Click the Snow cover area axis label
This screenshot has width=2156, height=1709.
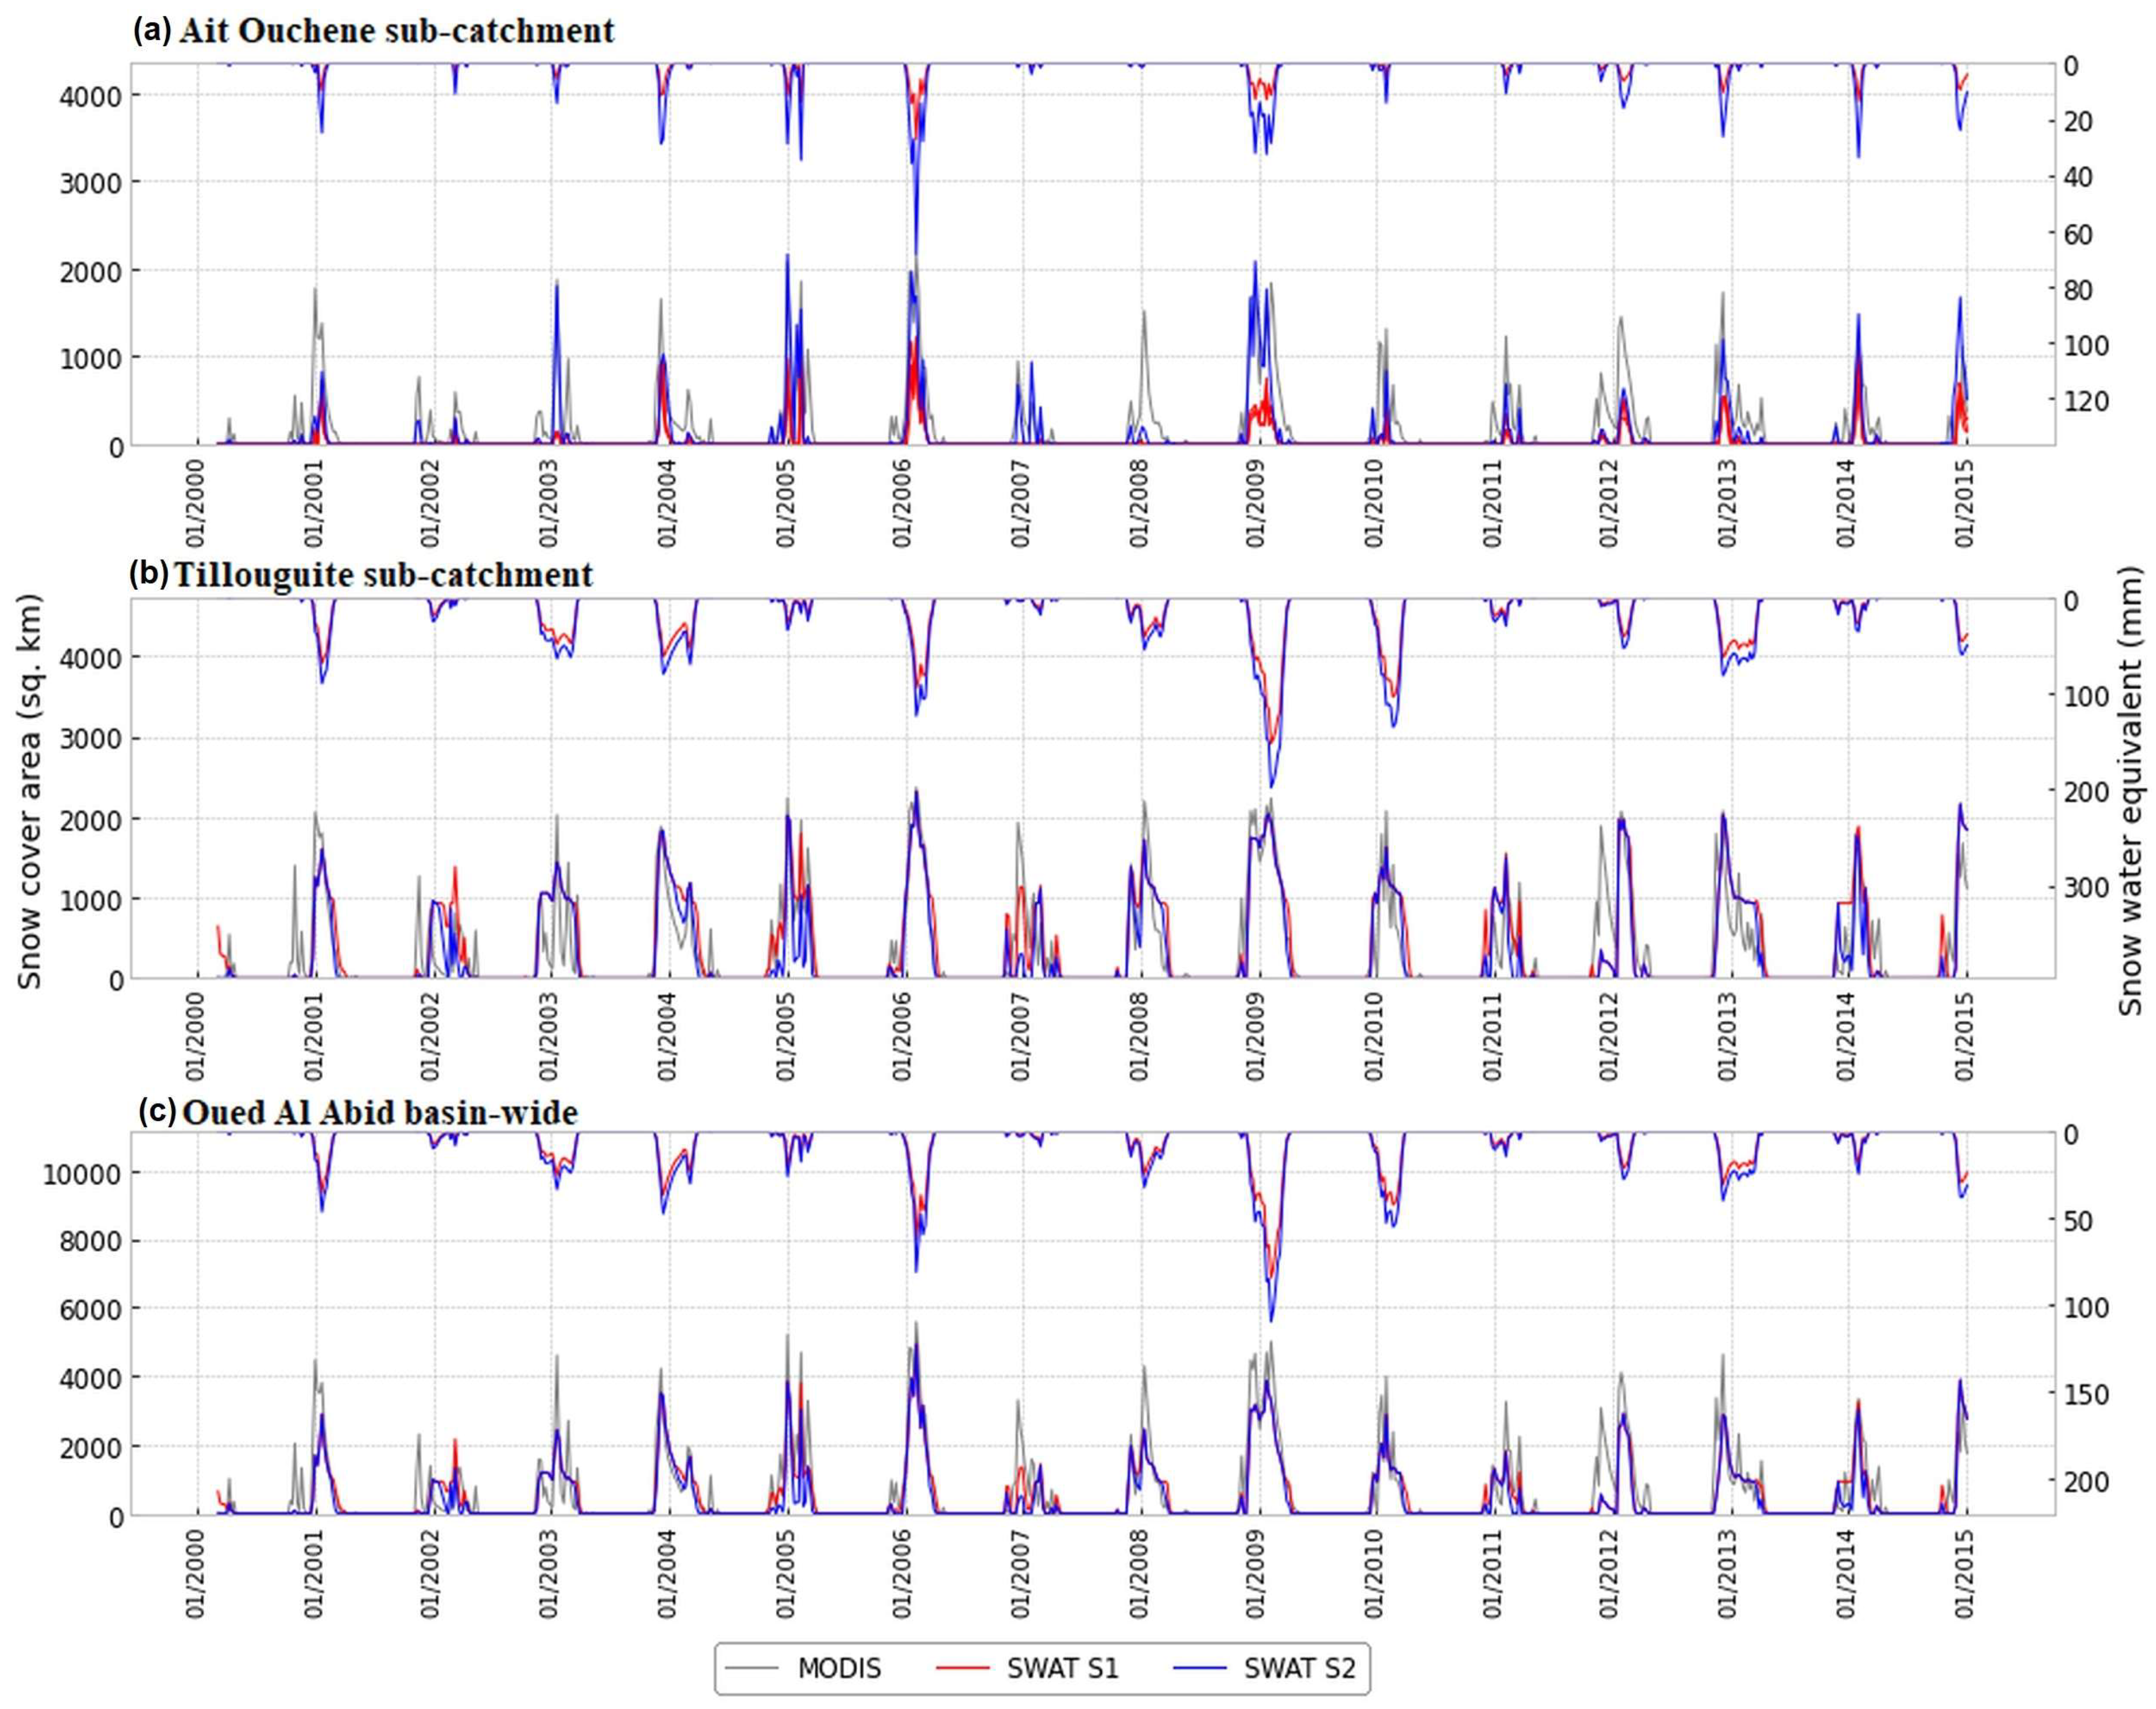point(31,791)
